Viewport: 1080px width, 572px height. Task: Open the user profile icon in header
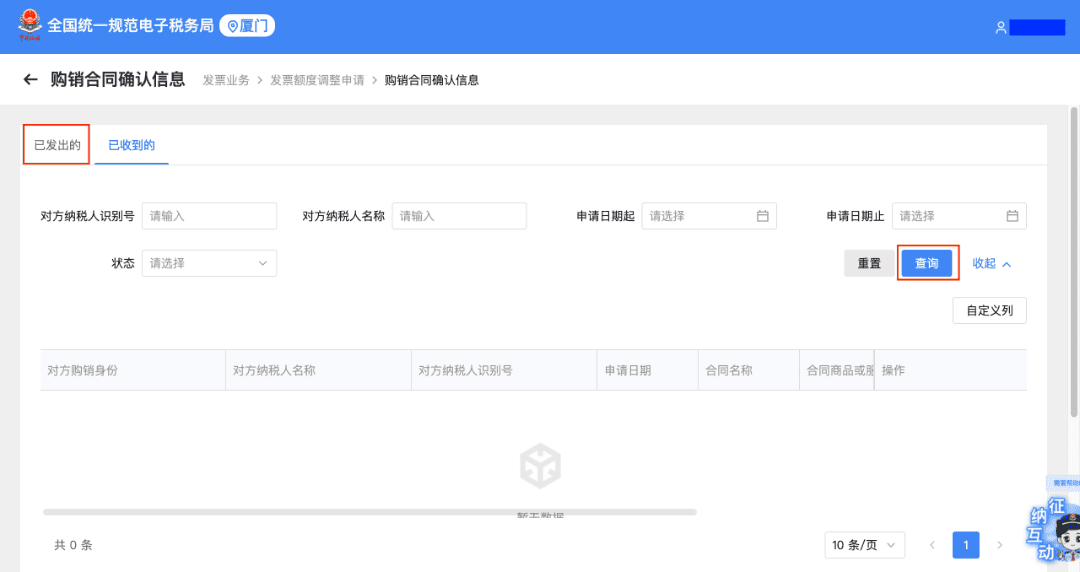[x=1000, y=28]
